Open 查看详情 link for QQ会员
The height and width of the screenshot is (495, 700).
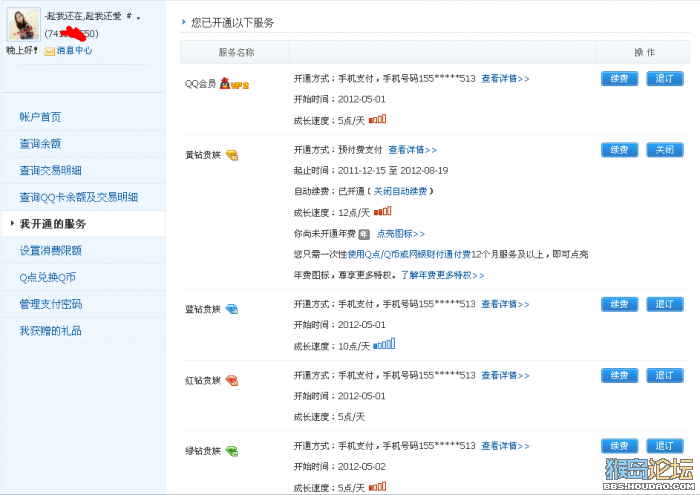pyautogui.click(x=505, y=79)
